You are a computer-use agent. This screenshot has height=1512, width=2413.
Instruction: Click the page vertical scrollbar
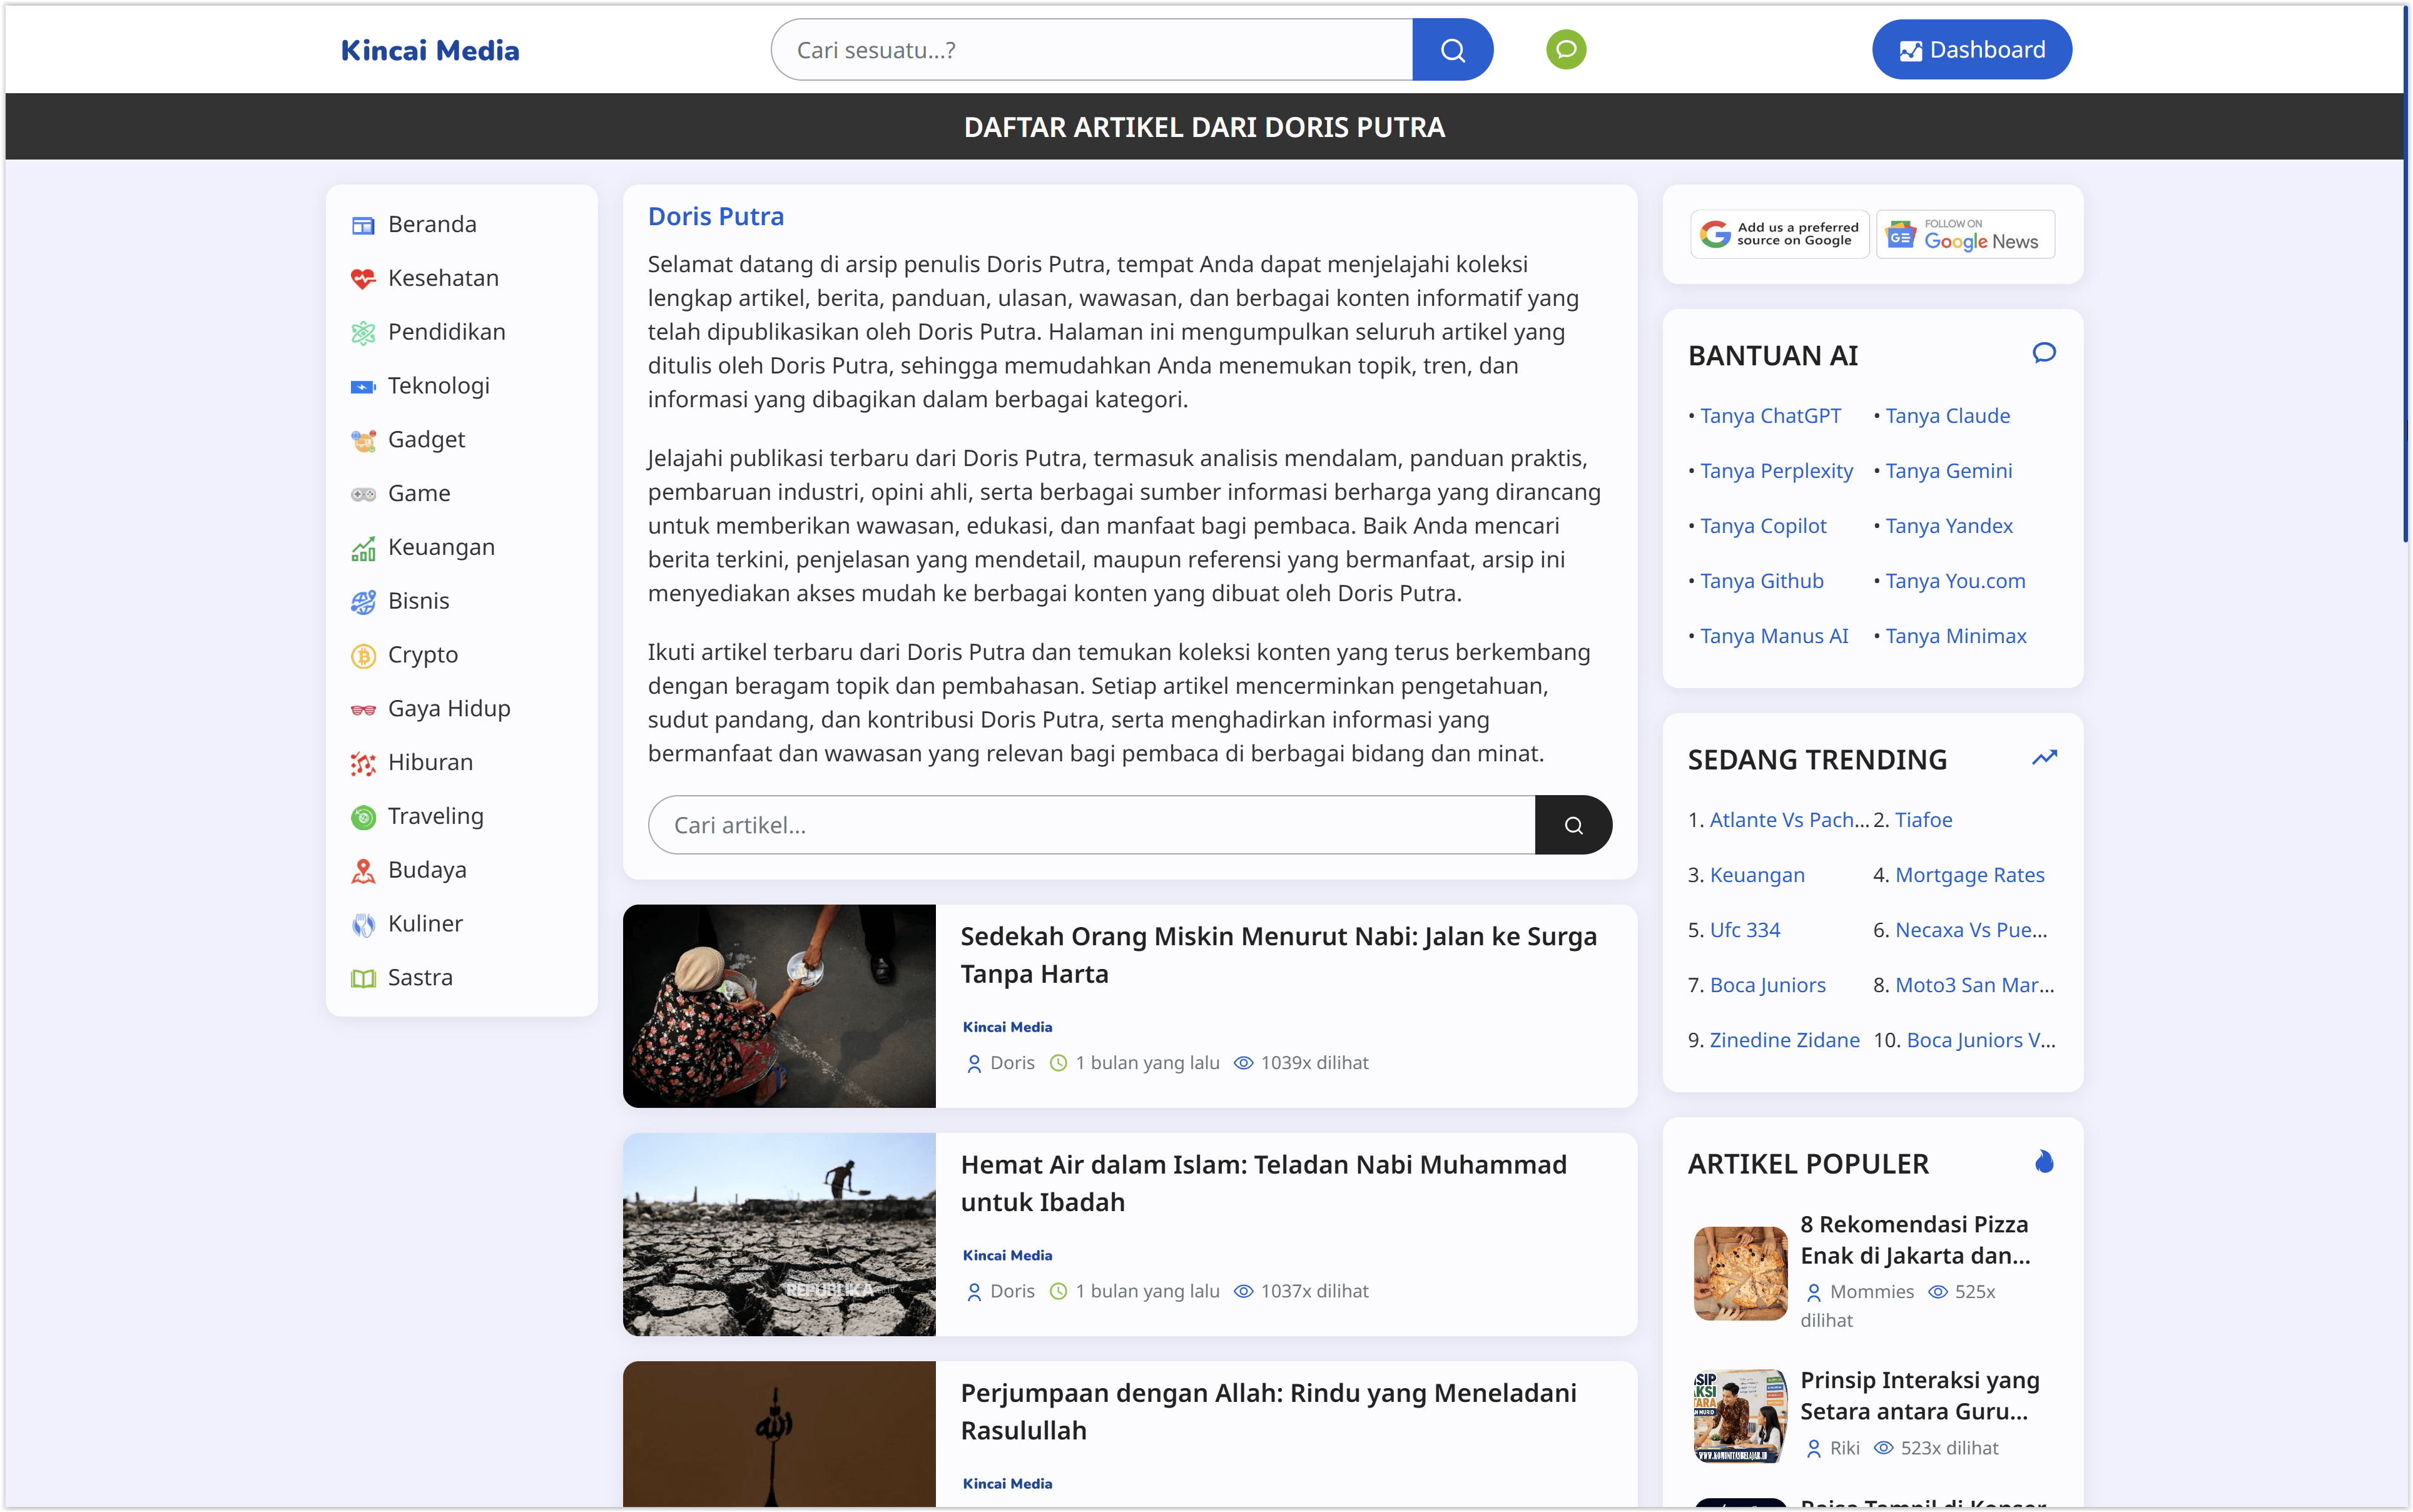pos(2405,275)
